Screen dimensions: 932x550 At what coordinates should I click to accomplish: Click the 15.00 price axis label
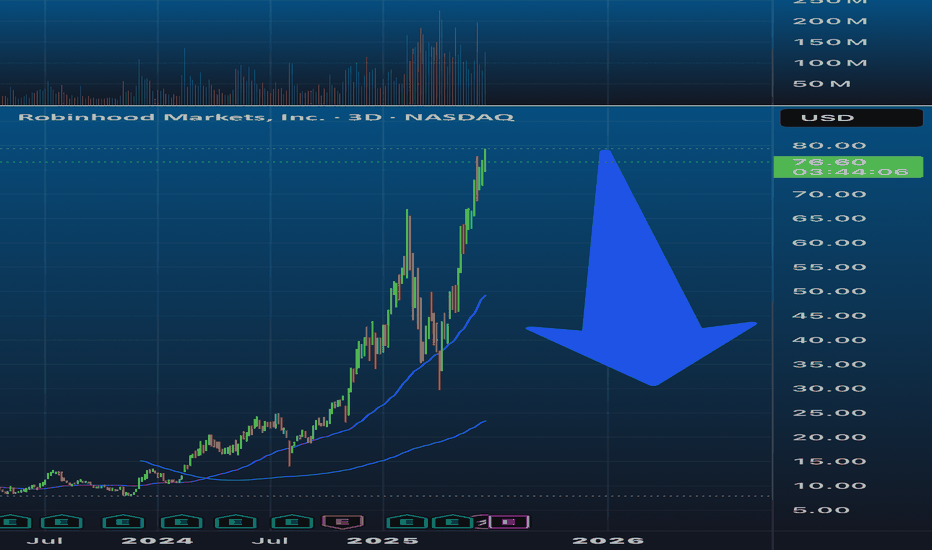point(829,462)
